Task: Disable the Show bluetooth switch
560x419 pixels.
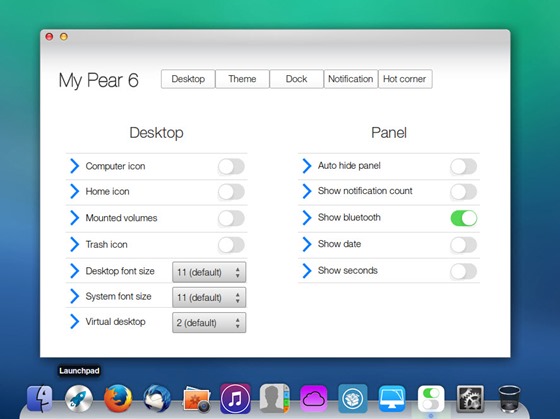Action: pyautogui.click(x=464, y=218)
